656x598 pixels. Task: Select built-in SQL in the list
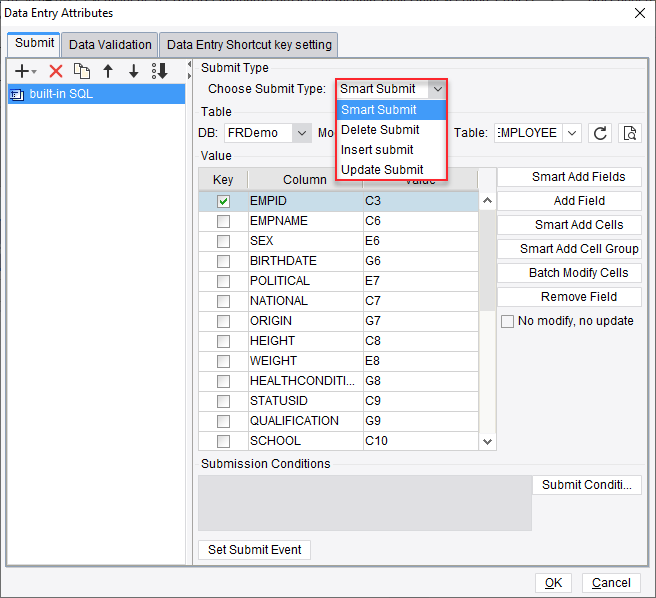coord(96,94)
